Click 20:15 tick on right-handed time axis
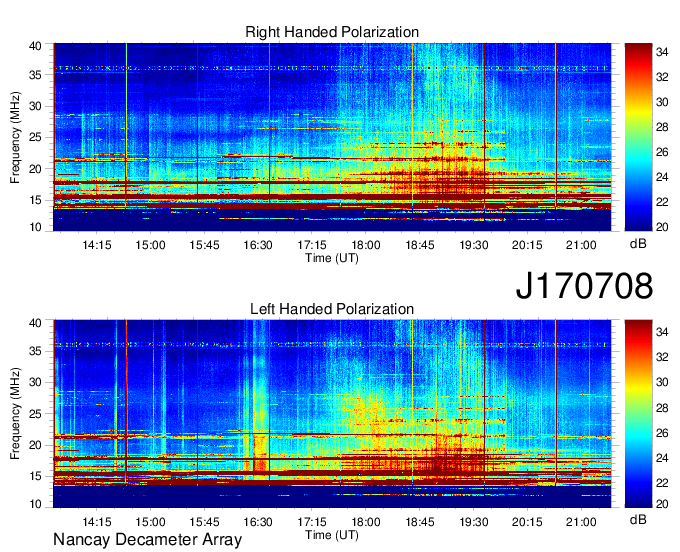 (x=527, y=245)
